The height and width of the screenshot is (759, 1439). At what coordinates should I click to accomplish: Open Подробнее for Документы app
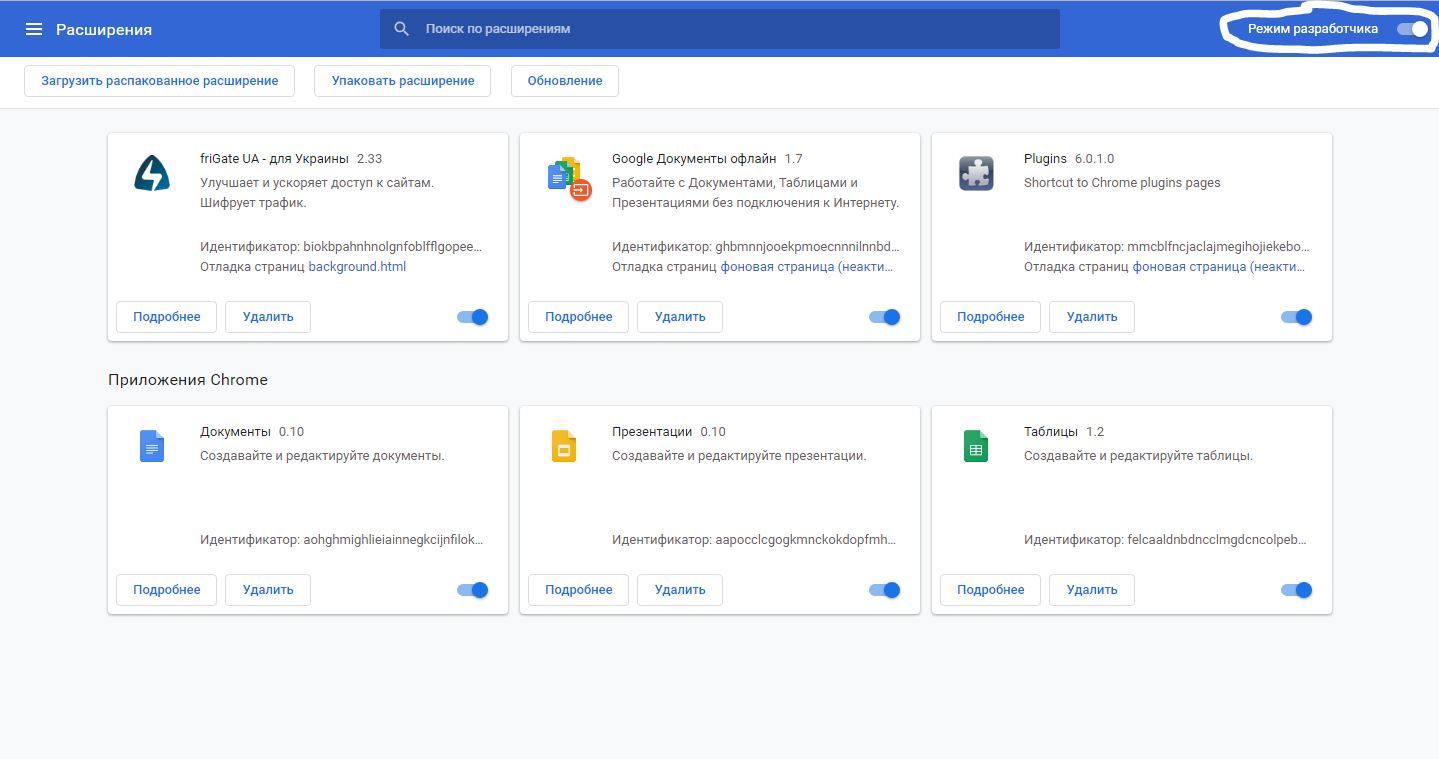point(167,590)
